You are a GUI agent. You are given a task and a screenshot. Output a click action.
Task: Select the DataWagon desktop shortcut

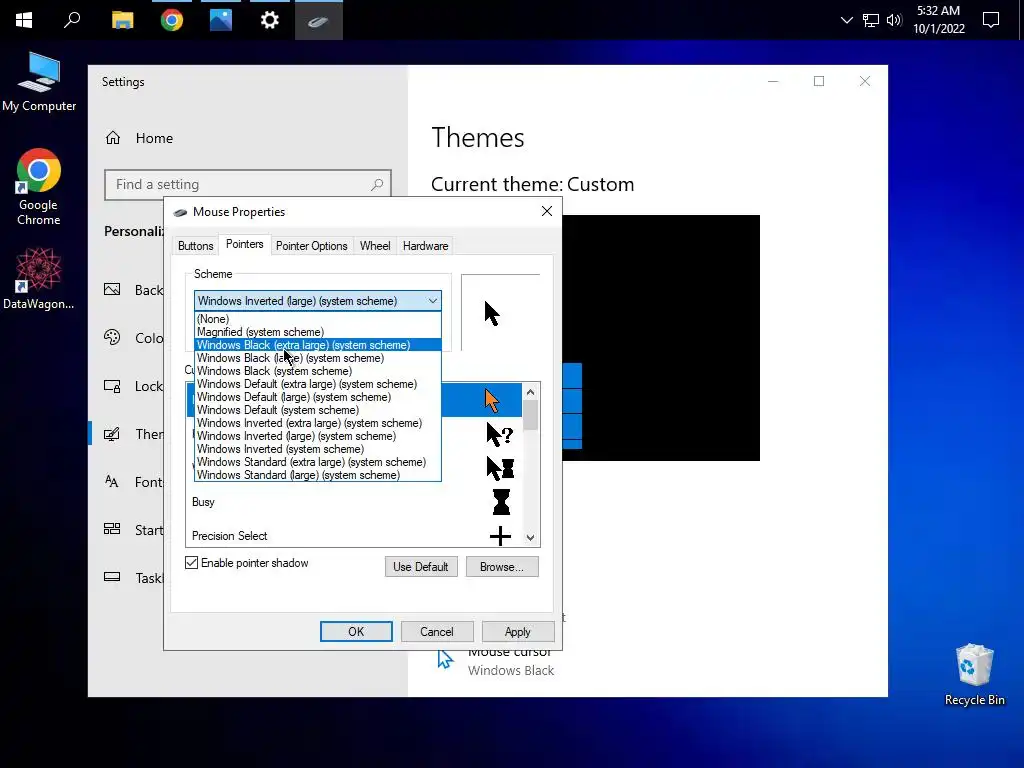39,279
